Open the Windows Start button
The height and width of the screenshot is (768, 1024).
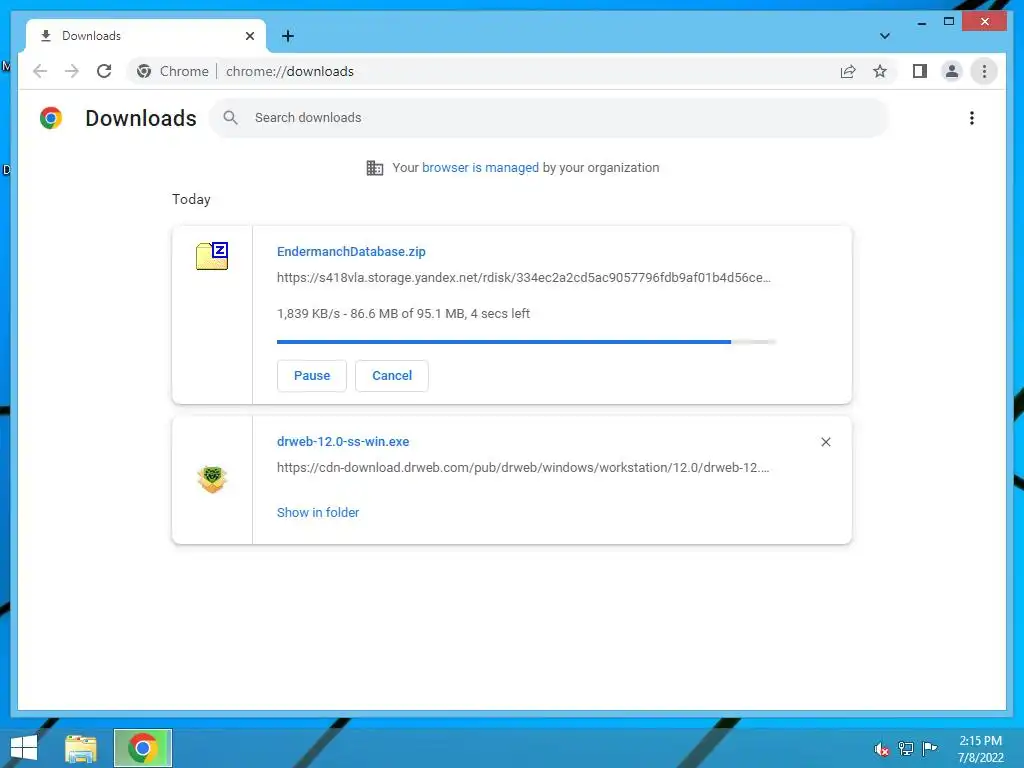[24, 748]
